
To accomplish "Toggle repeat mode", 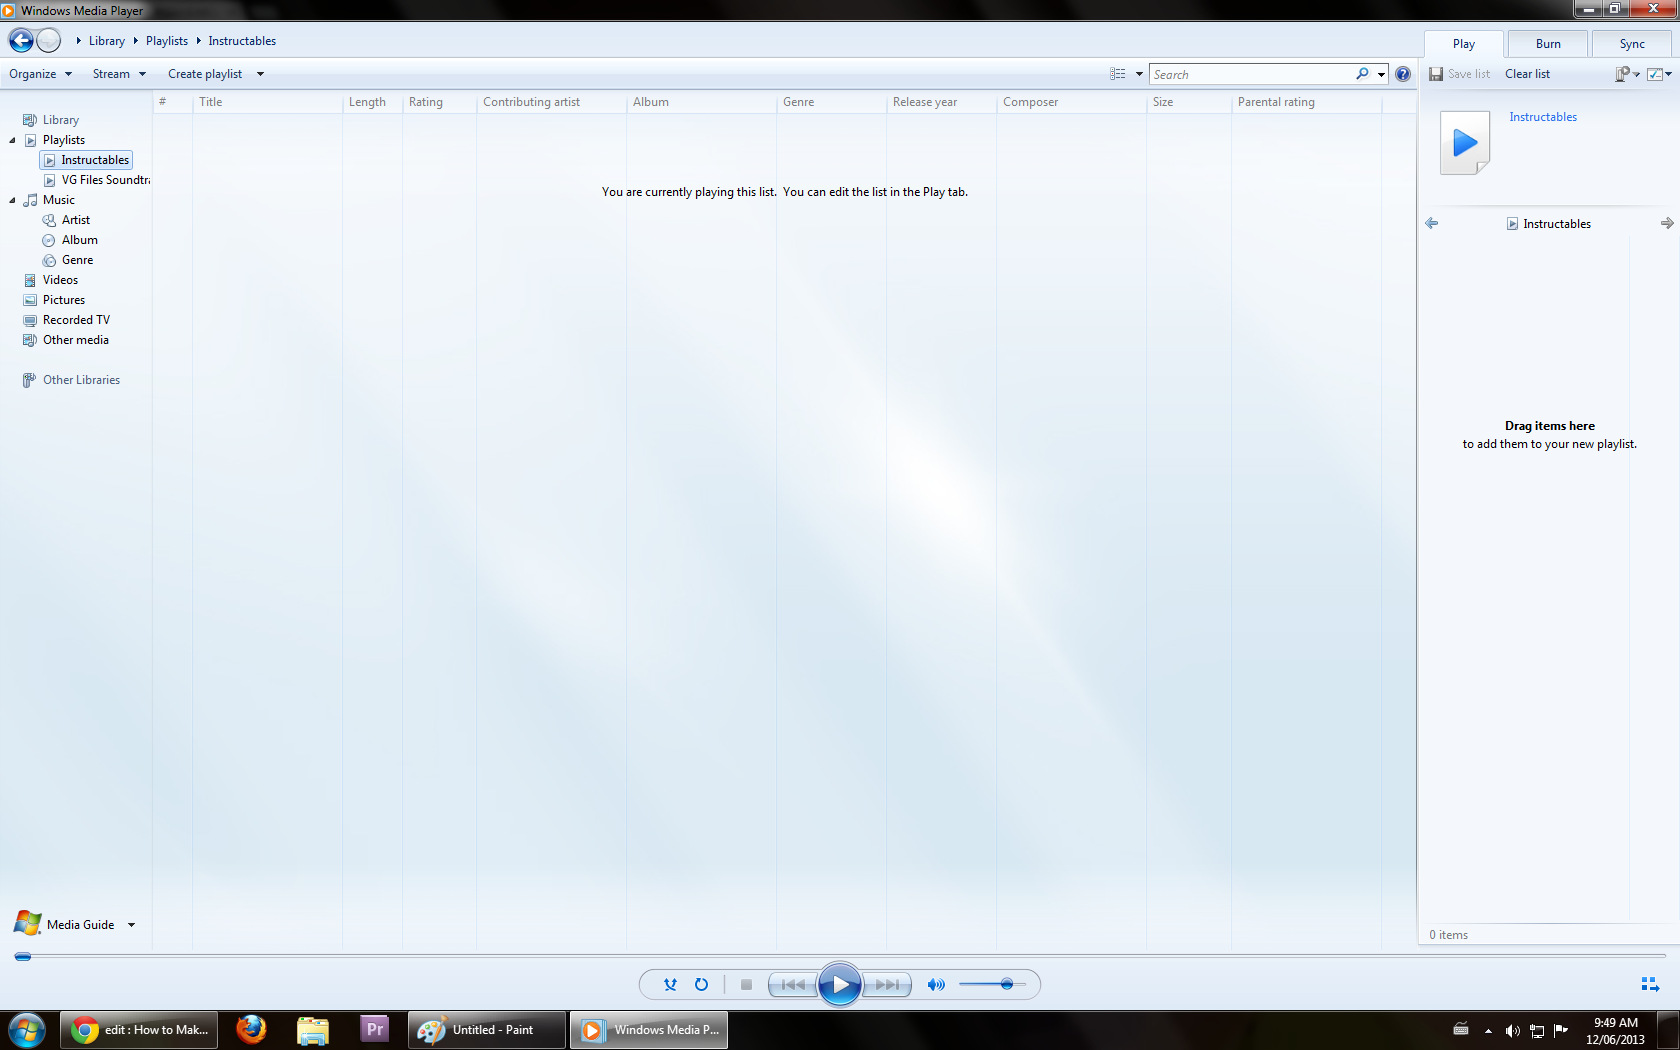I will (702, 985).
